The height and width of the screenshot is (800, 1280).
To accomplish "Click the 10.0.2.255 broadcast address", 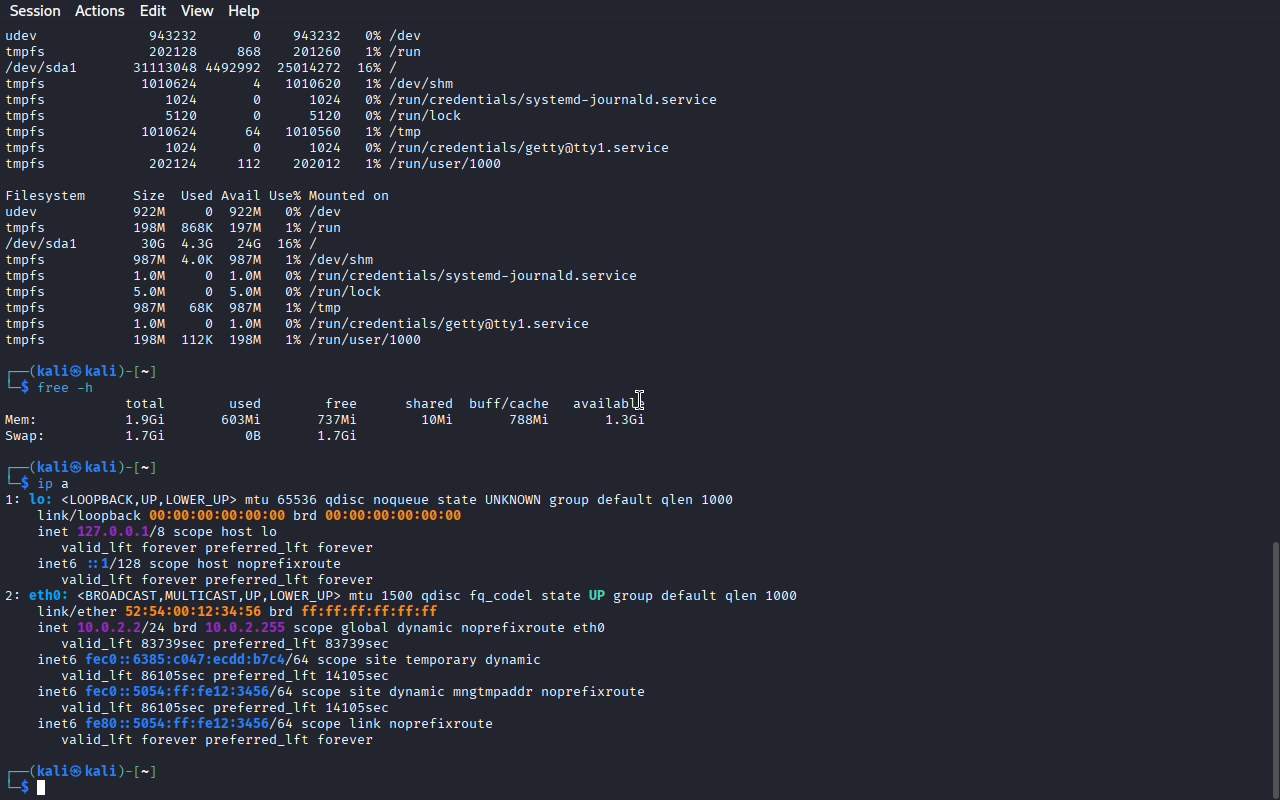I will point(245,628).
